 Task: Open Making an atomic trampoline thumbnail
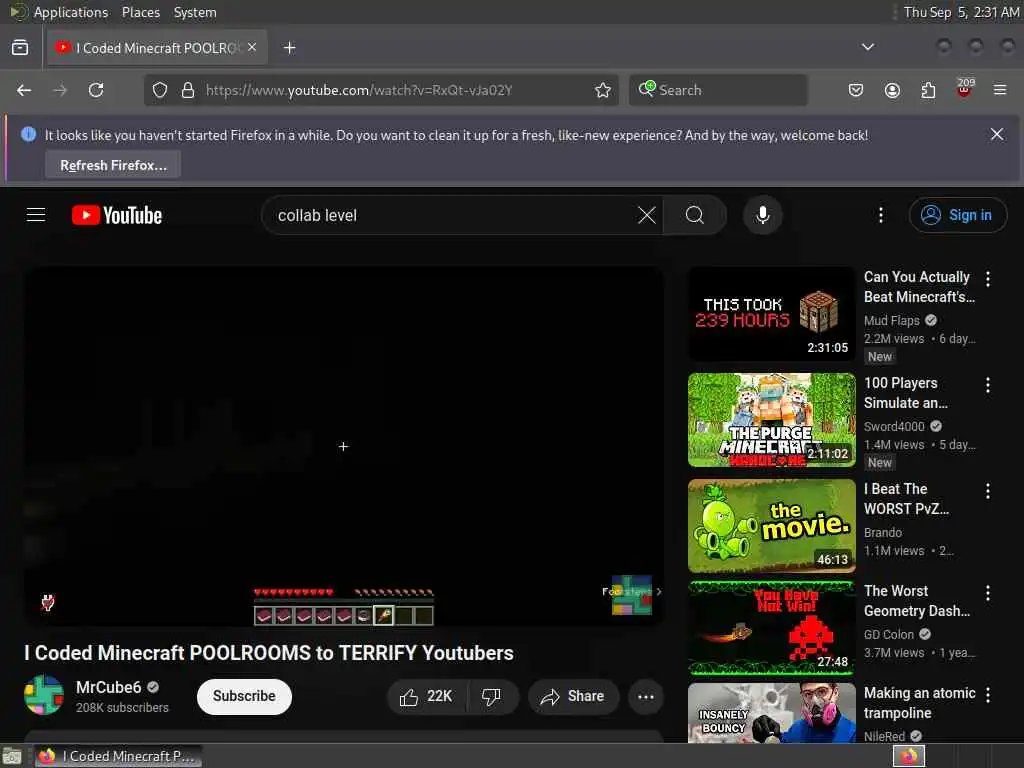[771, 713]
